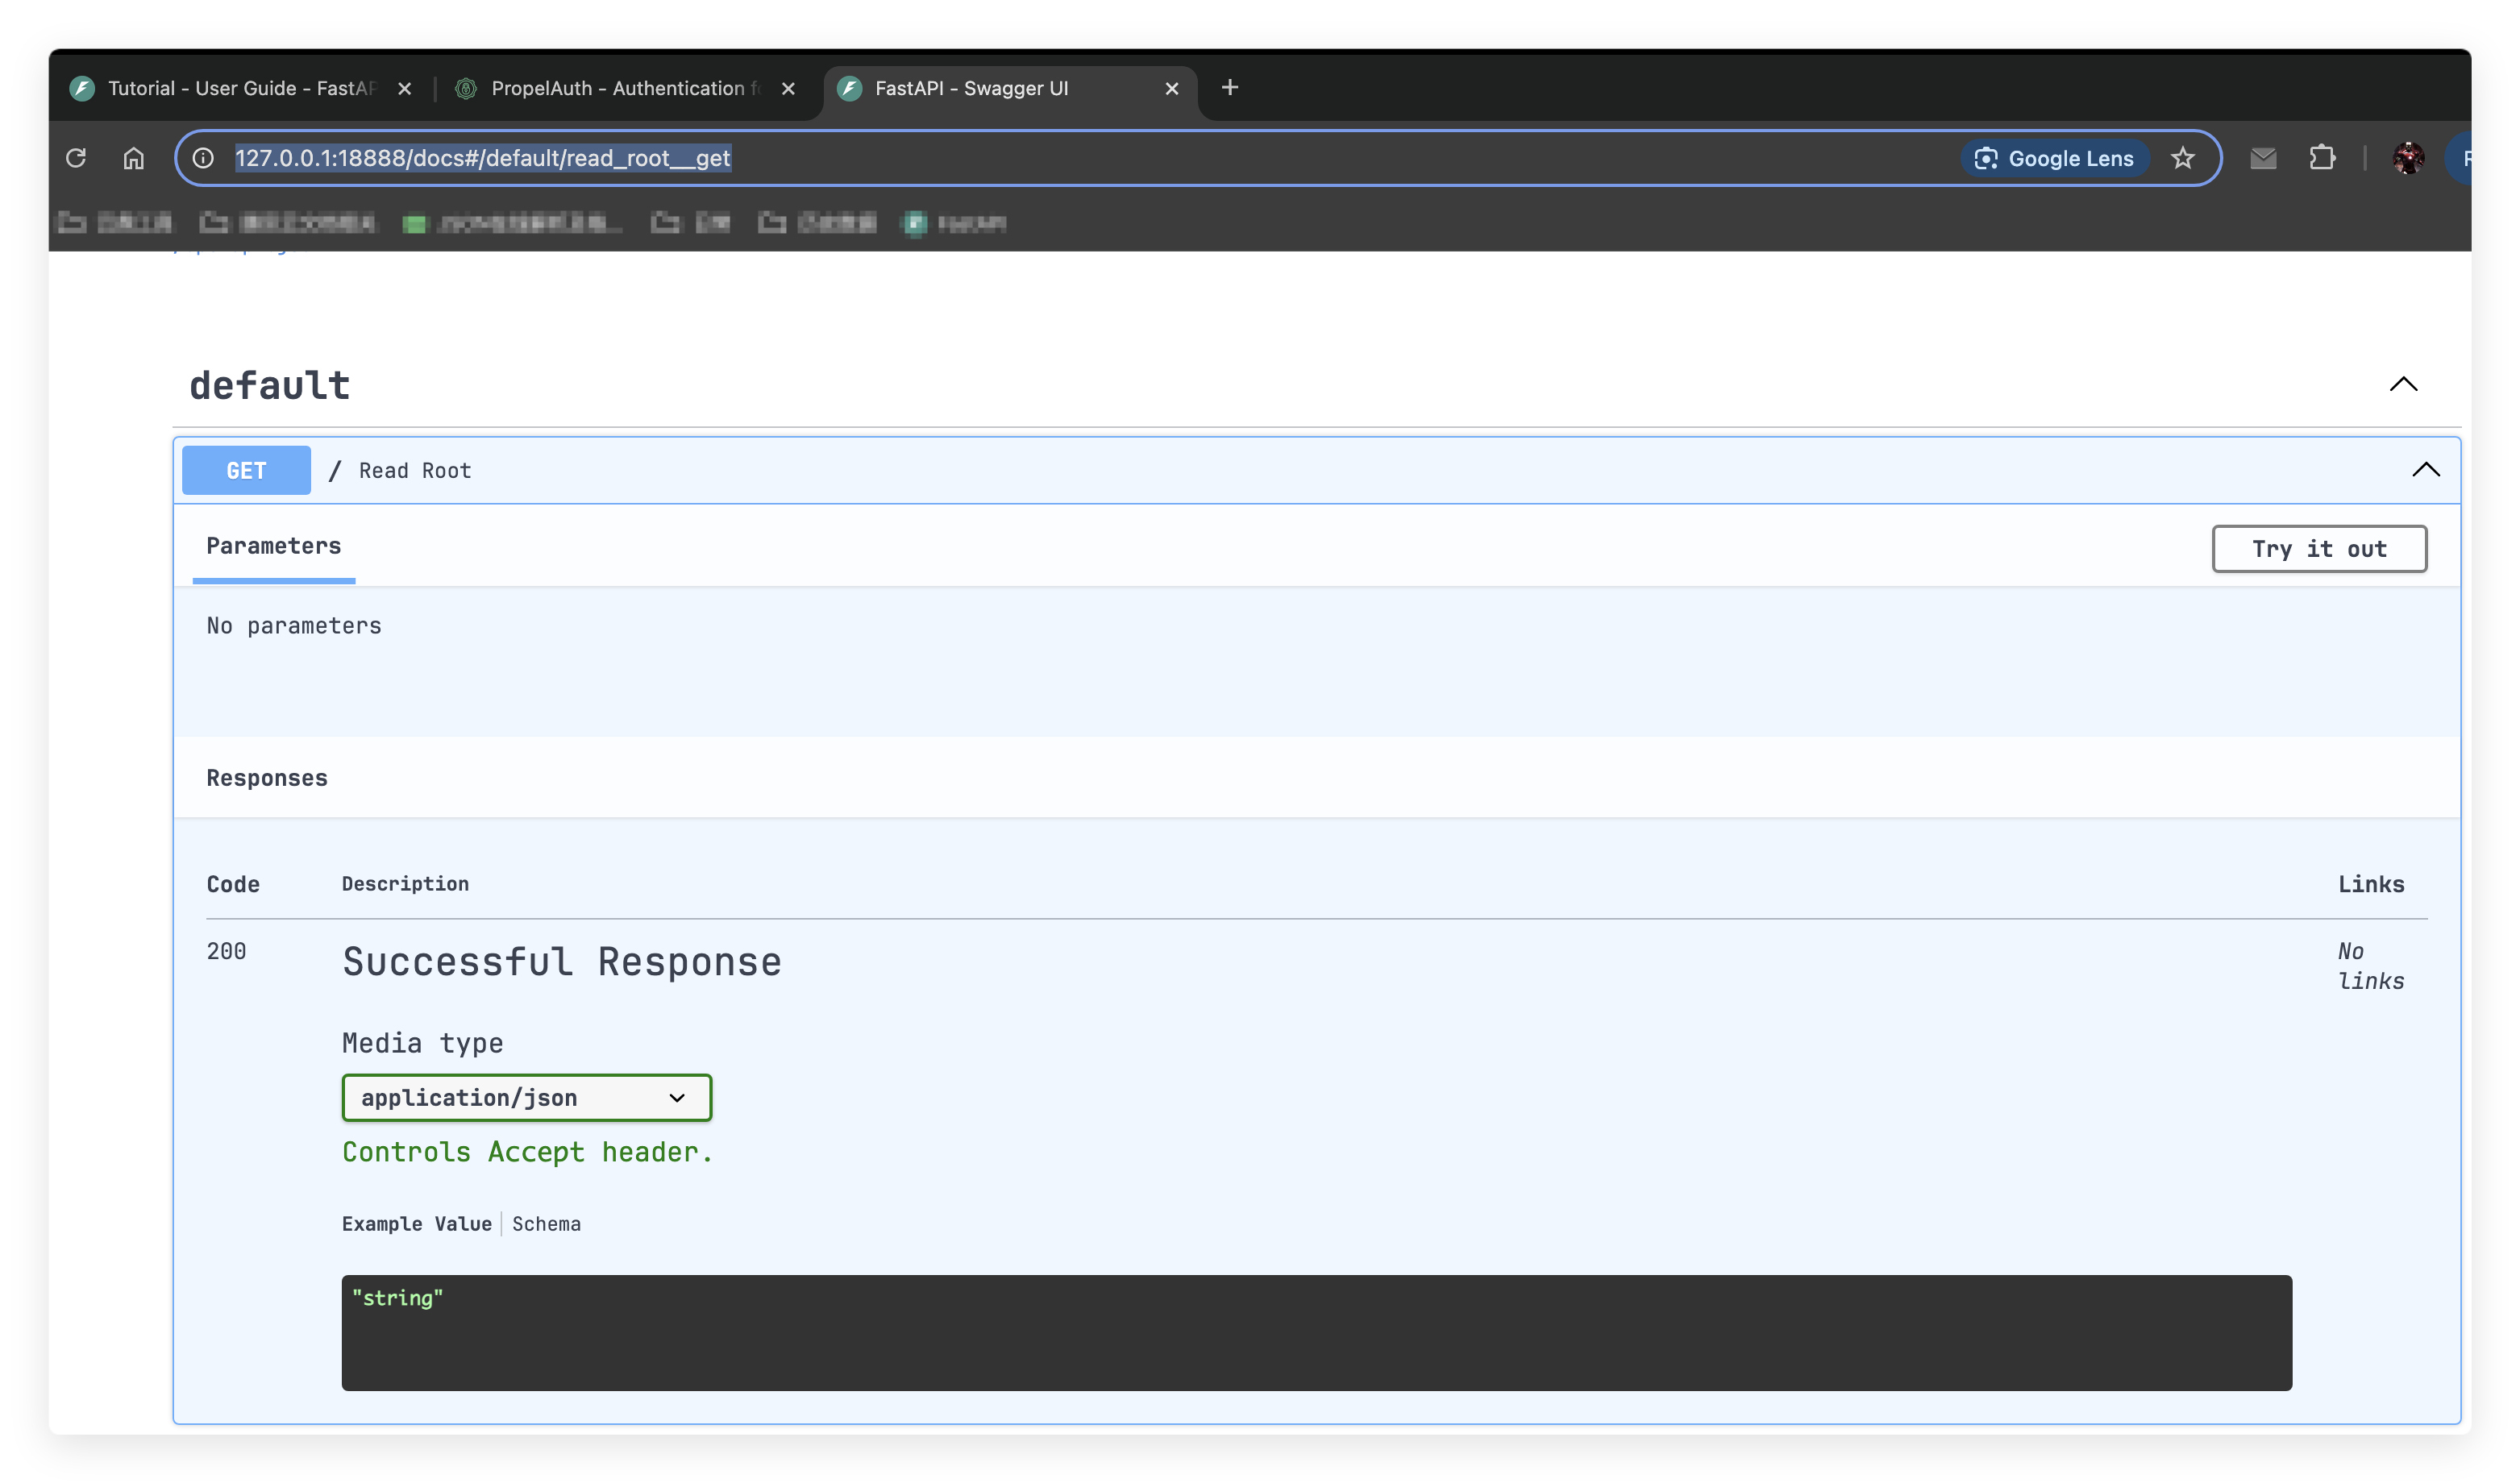Collapse the default section
This screenshot has height=1483, width=2520.
point(2403,384)
